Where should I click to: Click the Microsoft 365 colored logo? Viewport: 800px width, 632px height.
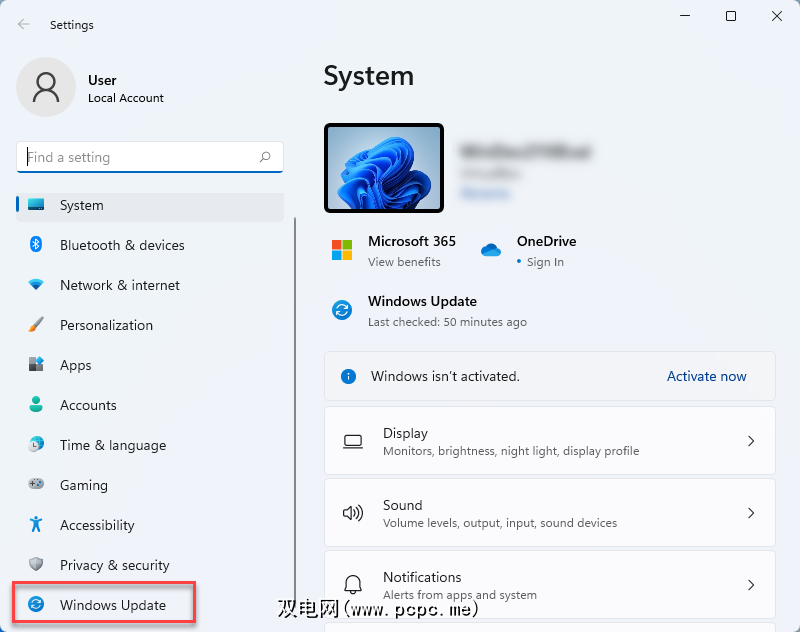click(342, 250)
